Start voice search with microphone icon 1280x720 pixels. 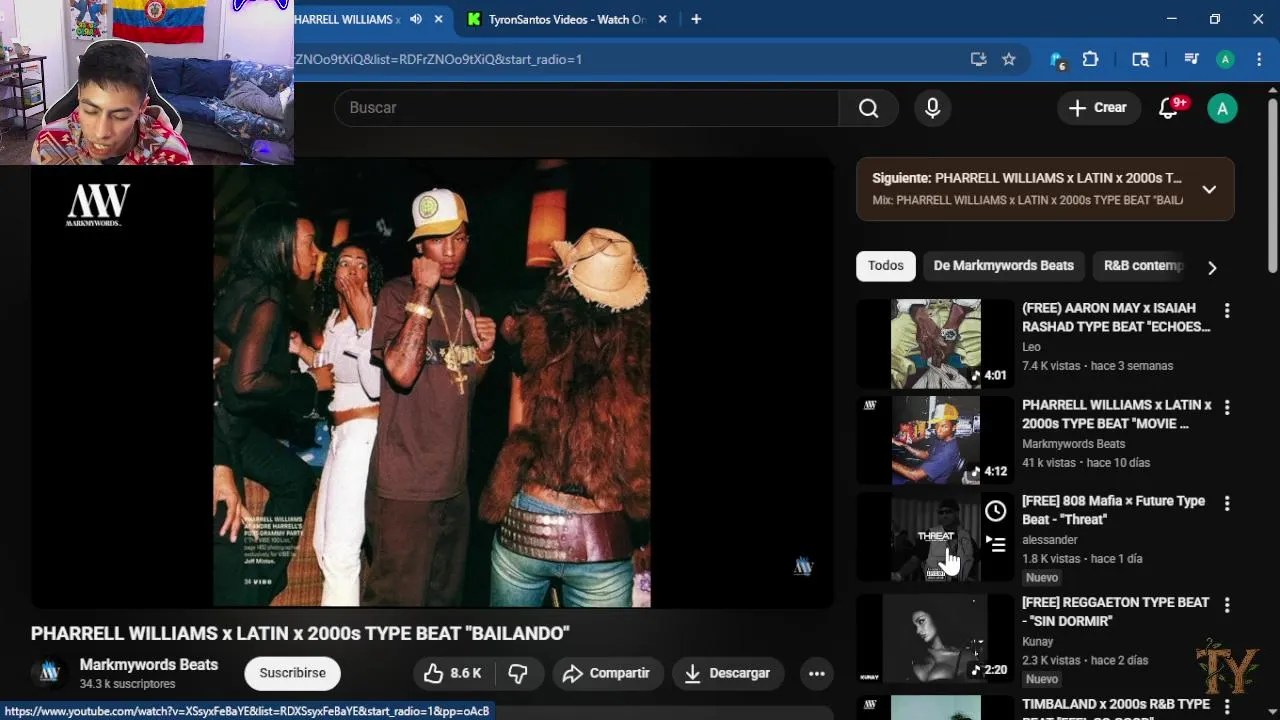click(932, 108)
